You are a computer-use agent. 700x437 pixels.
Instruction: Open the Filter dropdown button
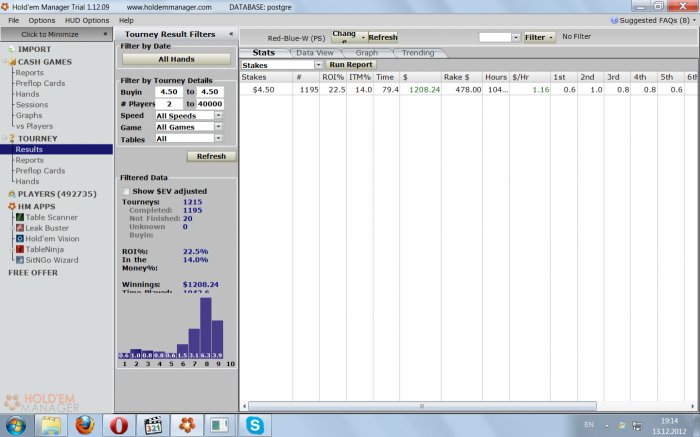(537, 37)
